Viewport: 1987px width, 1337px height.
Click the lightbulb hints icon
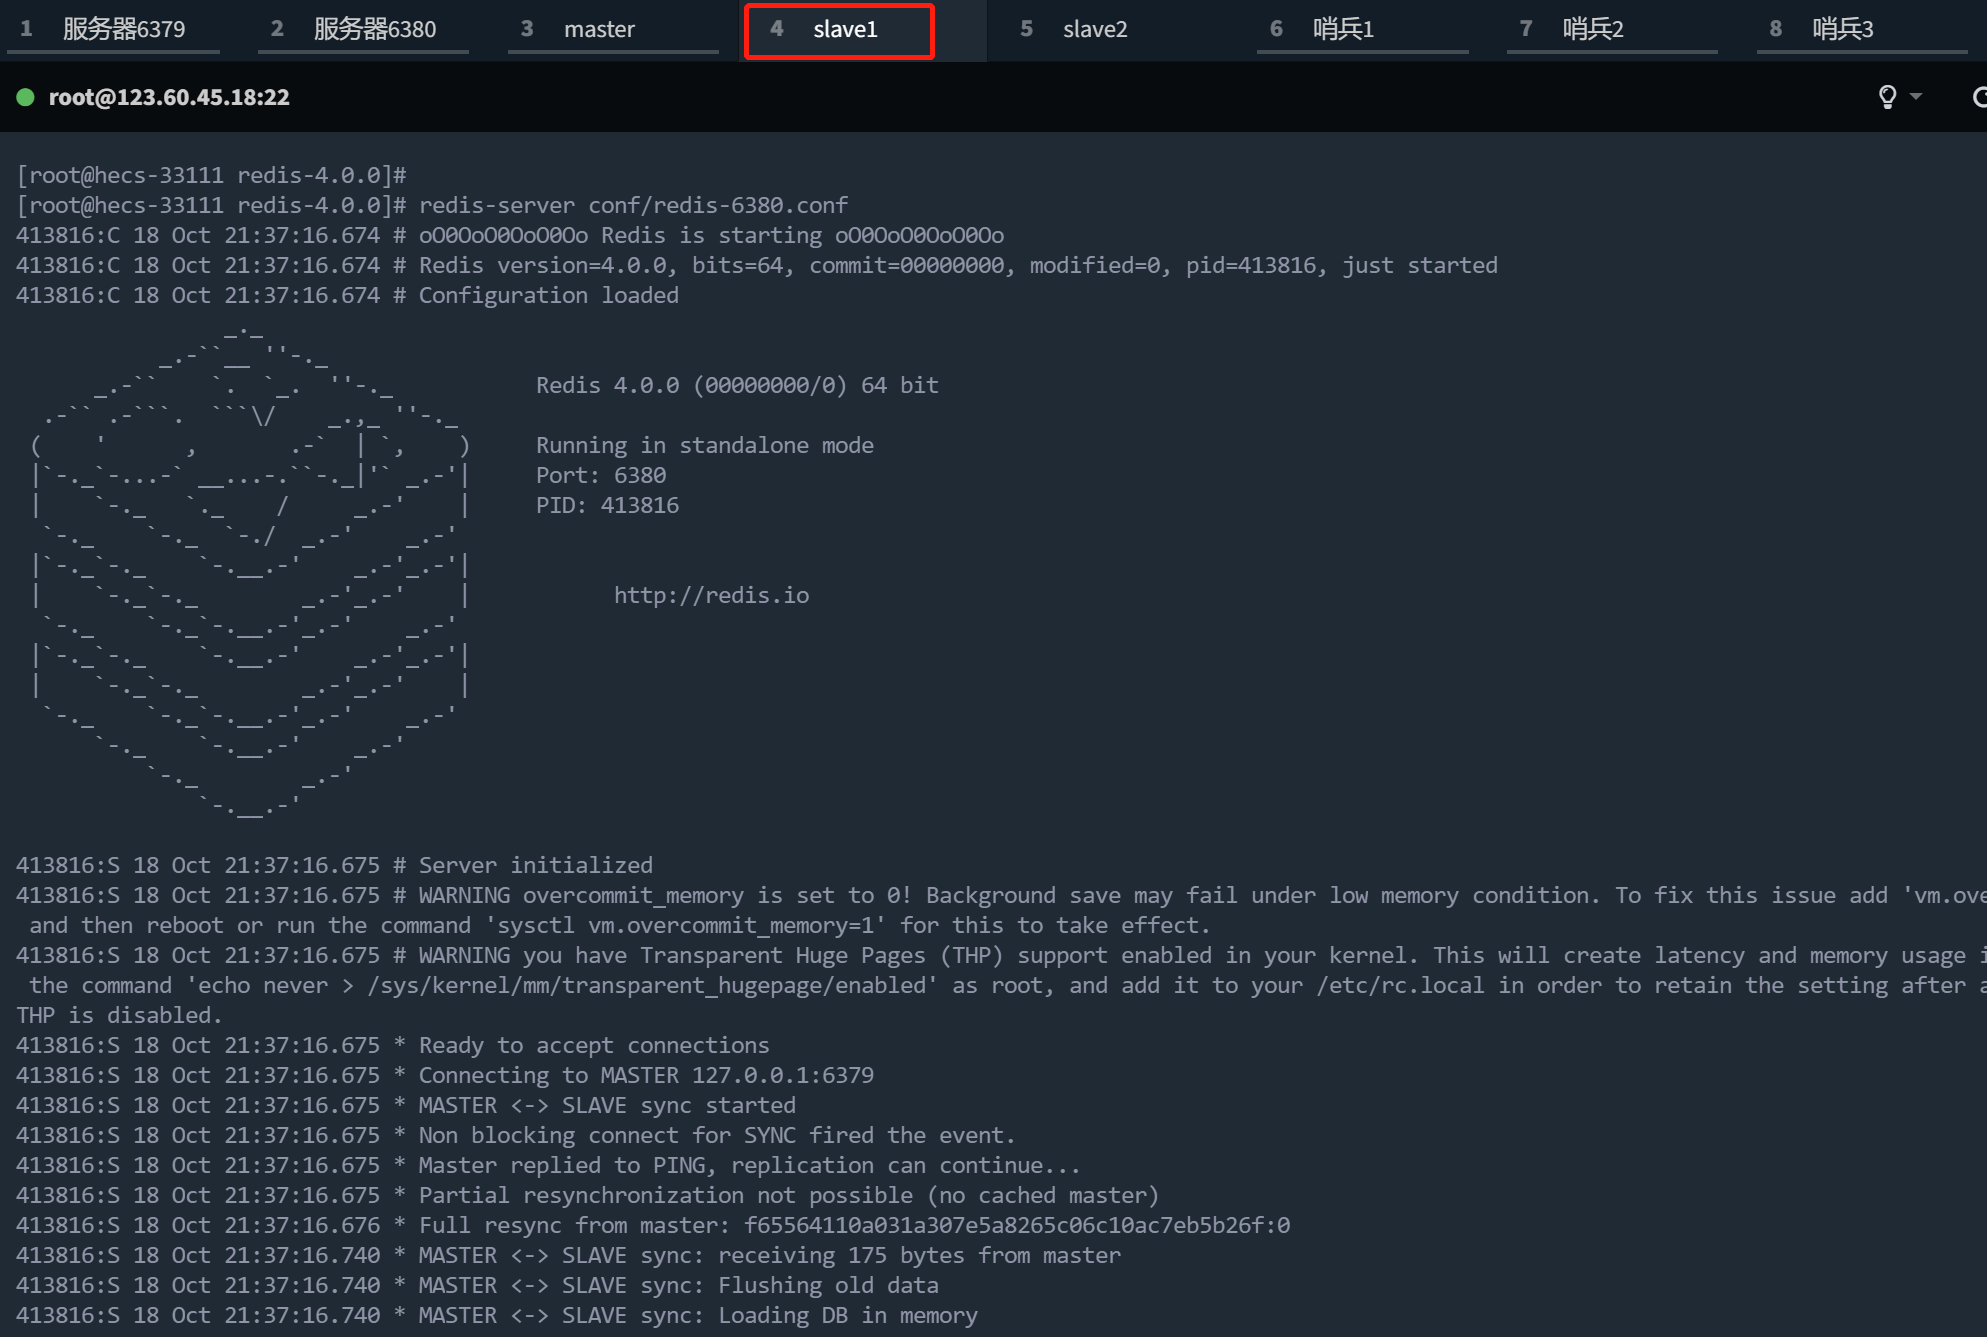tap(1886, 97)
